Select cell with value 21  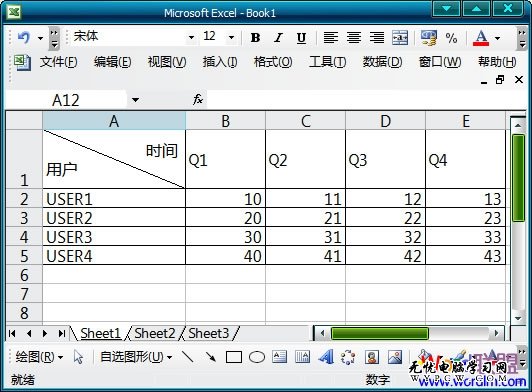pos(305,218)
